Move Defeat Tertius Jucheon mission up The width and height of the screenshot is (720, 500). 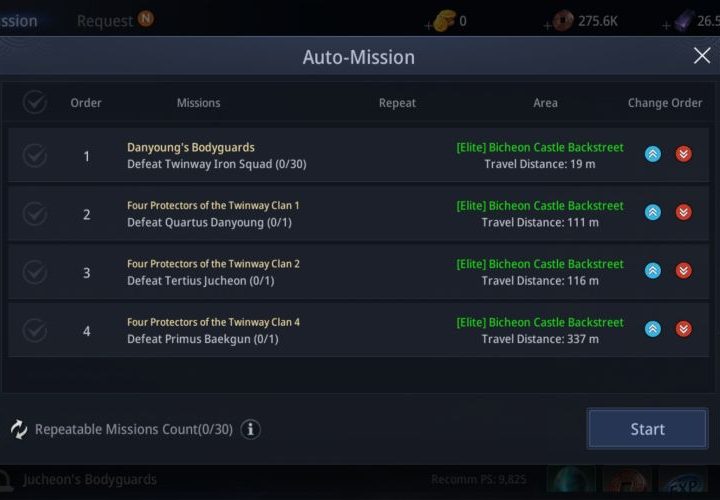click(x=652, y=271)
